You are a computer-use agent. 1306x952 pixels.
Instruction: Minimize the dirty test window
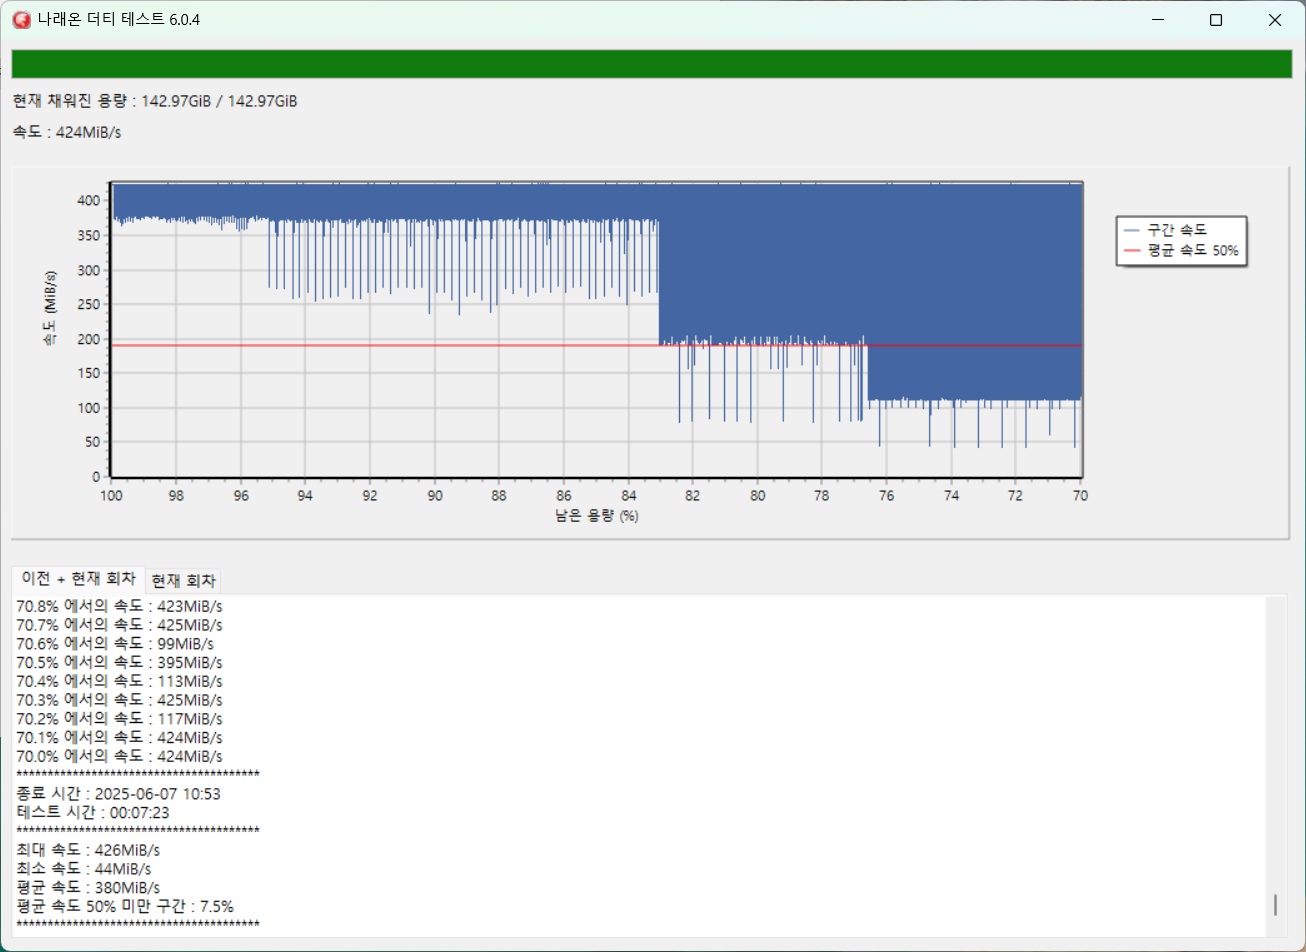tap(1158, 20)
